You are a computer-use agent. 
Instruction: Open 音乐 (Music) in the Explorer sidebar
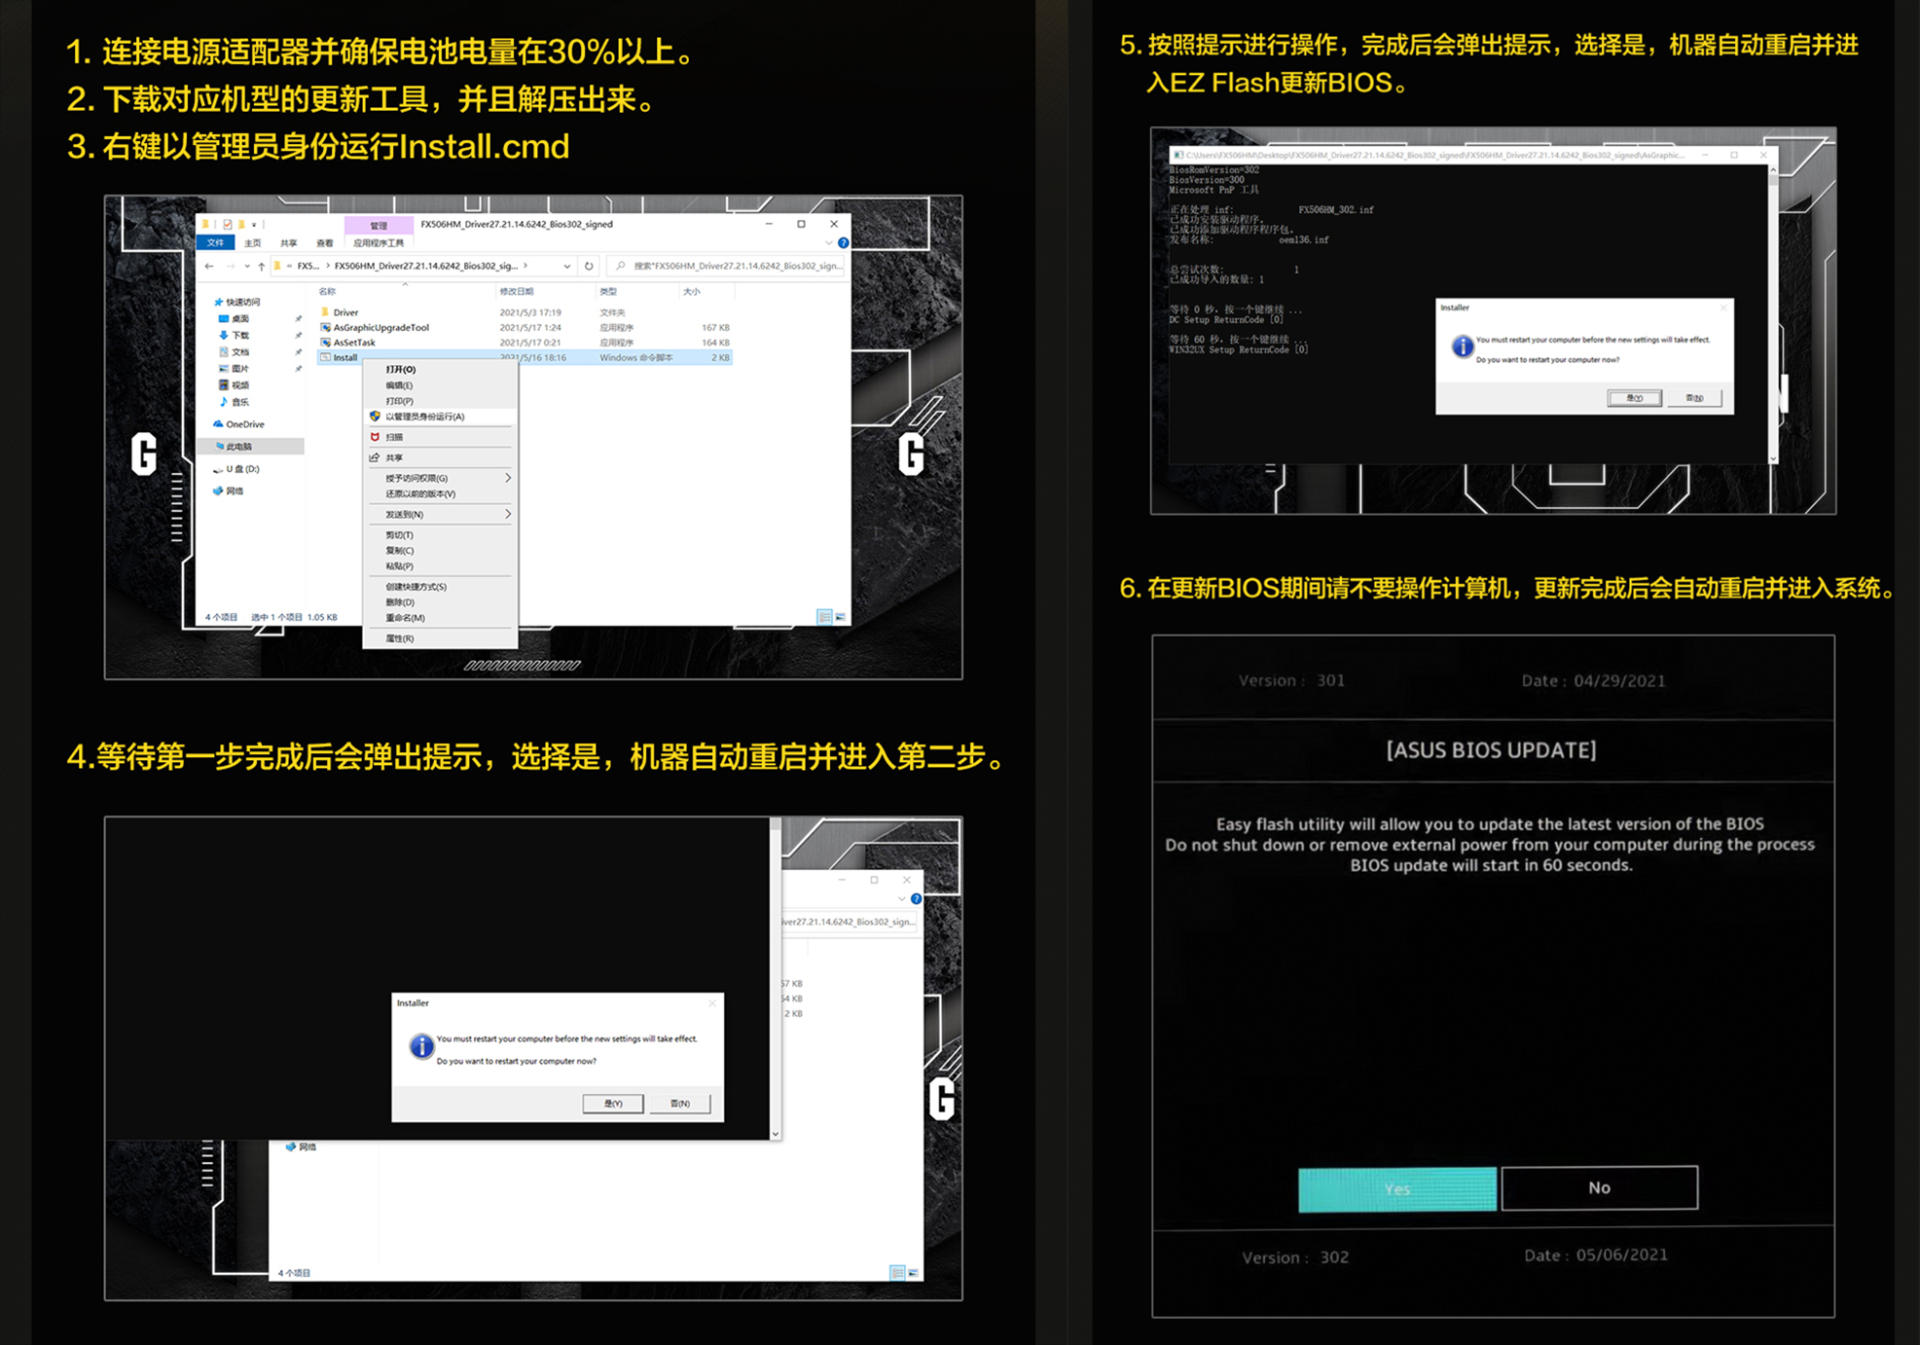coord(234,402)
